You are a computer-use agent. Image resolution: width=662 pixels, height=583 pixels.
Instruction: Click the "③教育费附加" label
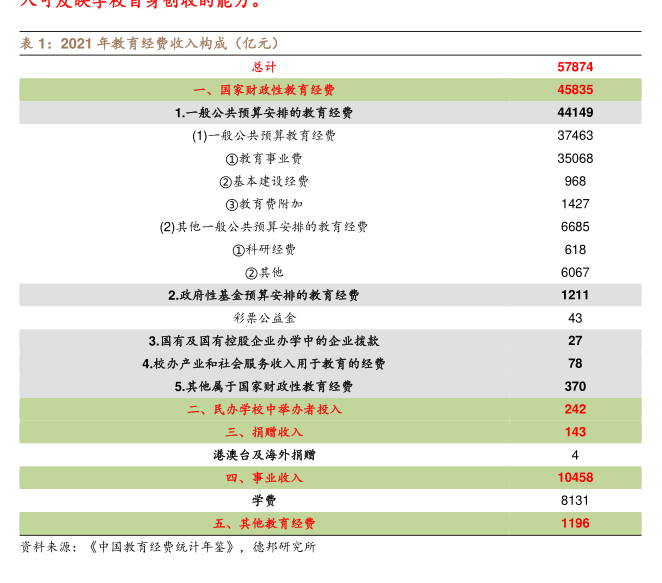(x=264, y=204)
